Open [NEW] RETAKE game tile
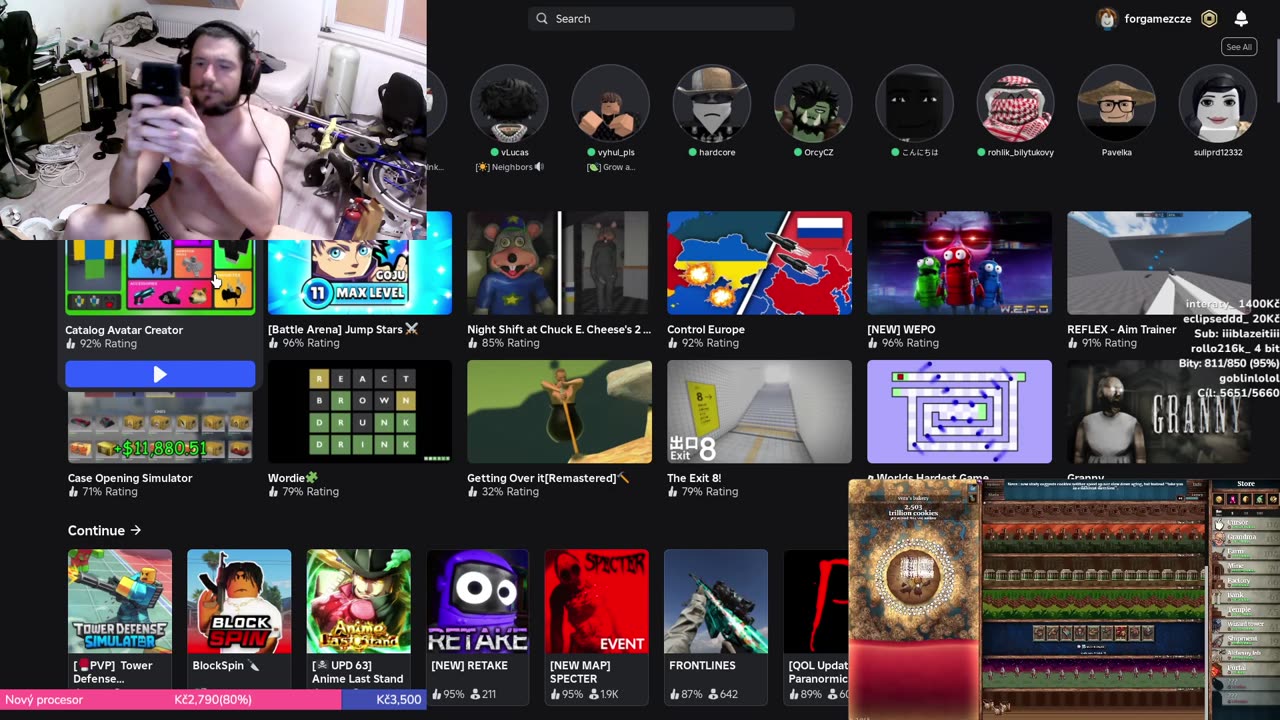1280x720 pixels. pyautogui.click(x=478, y=601)
